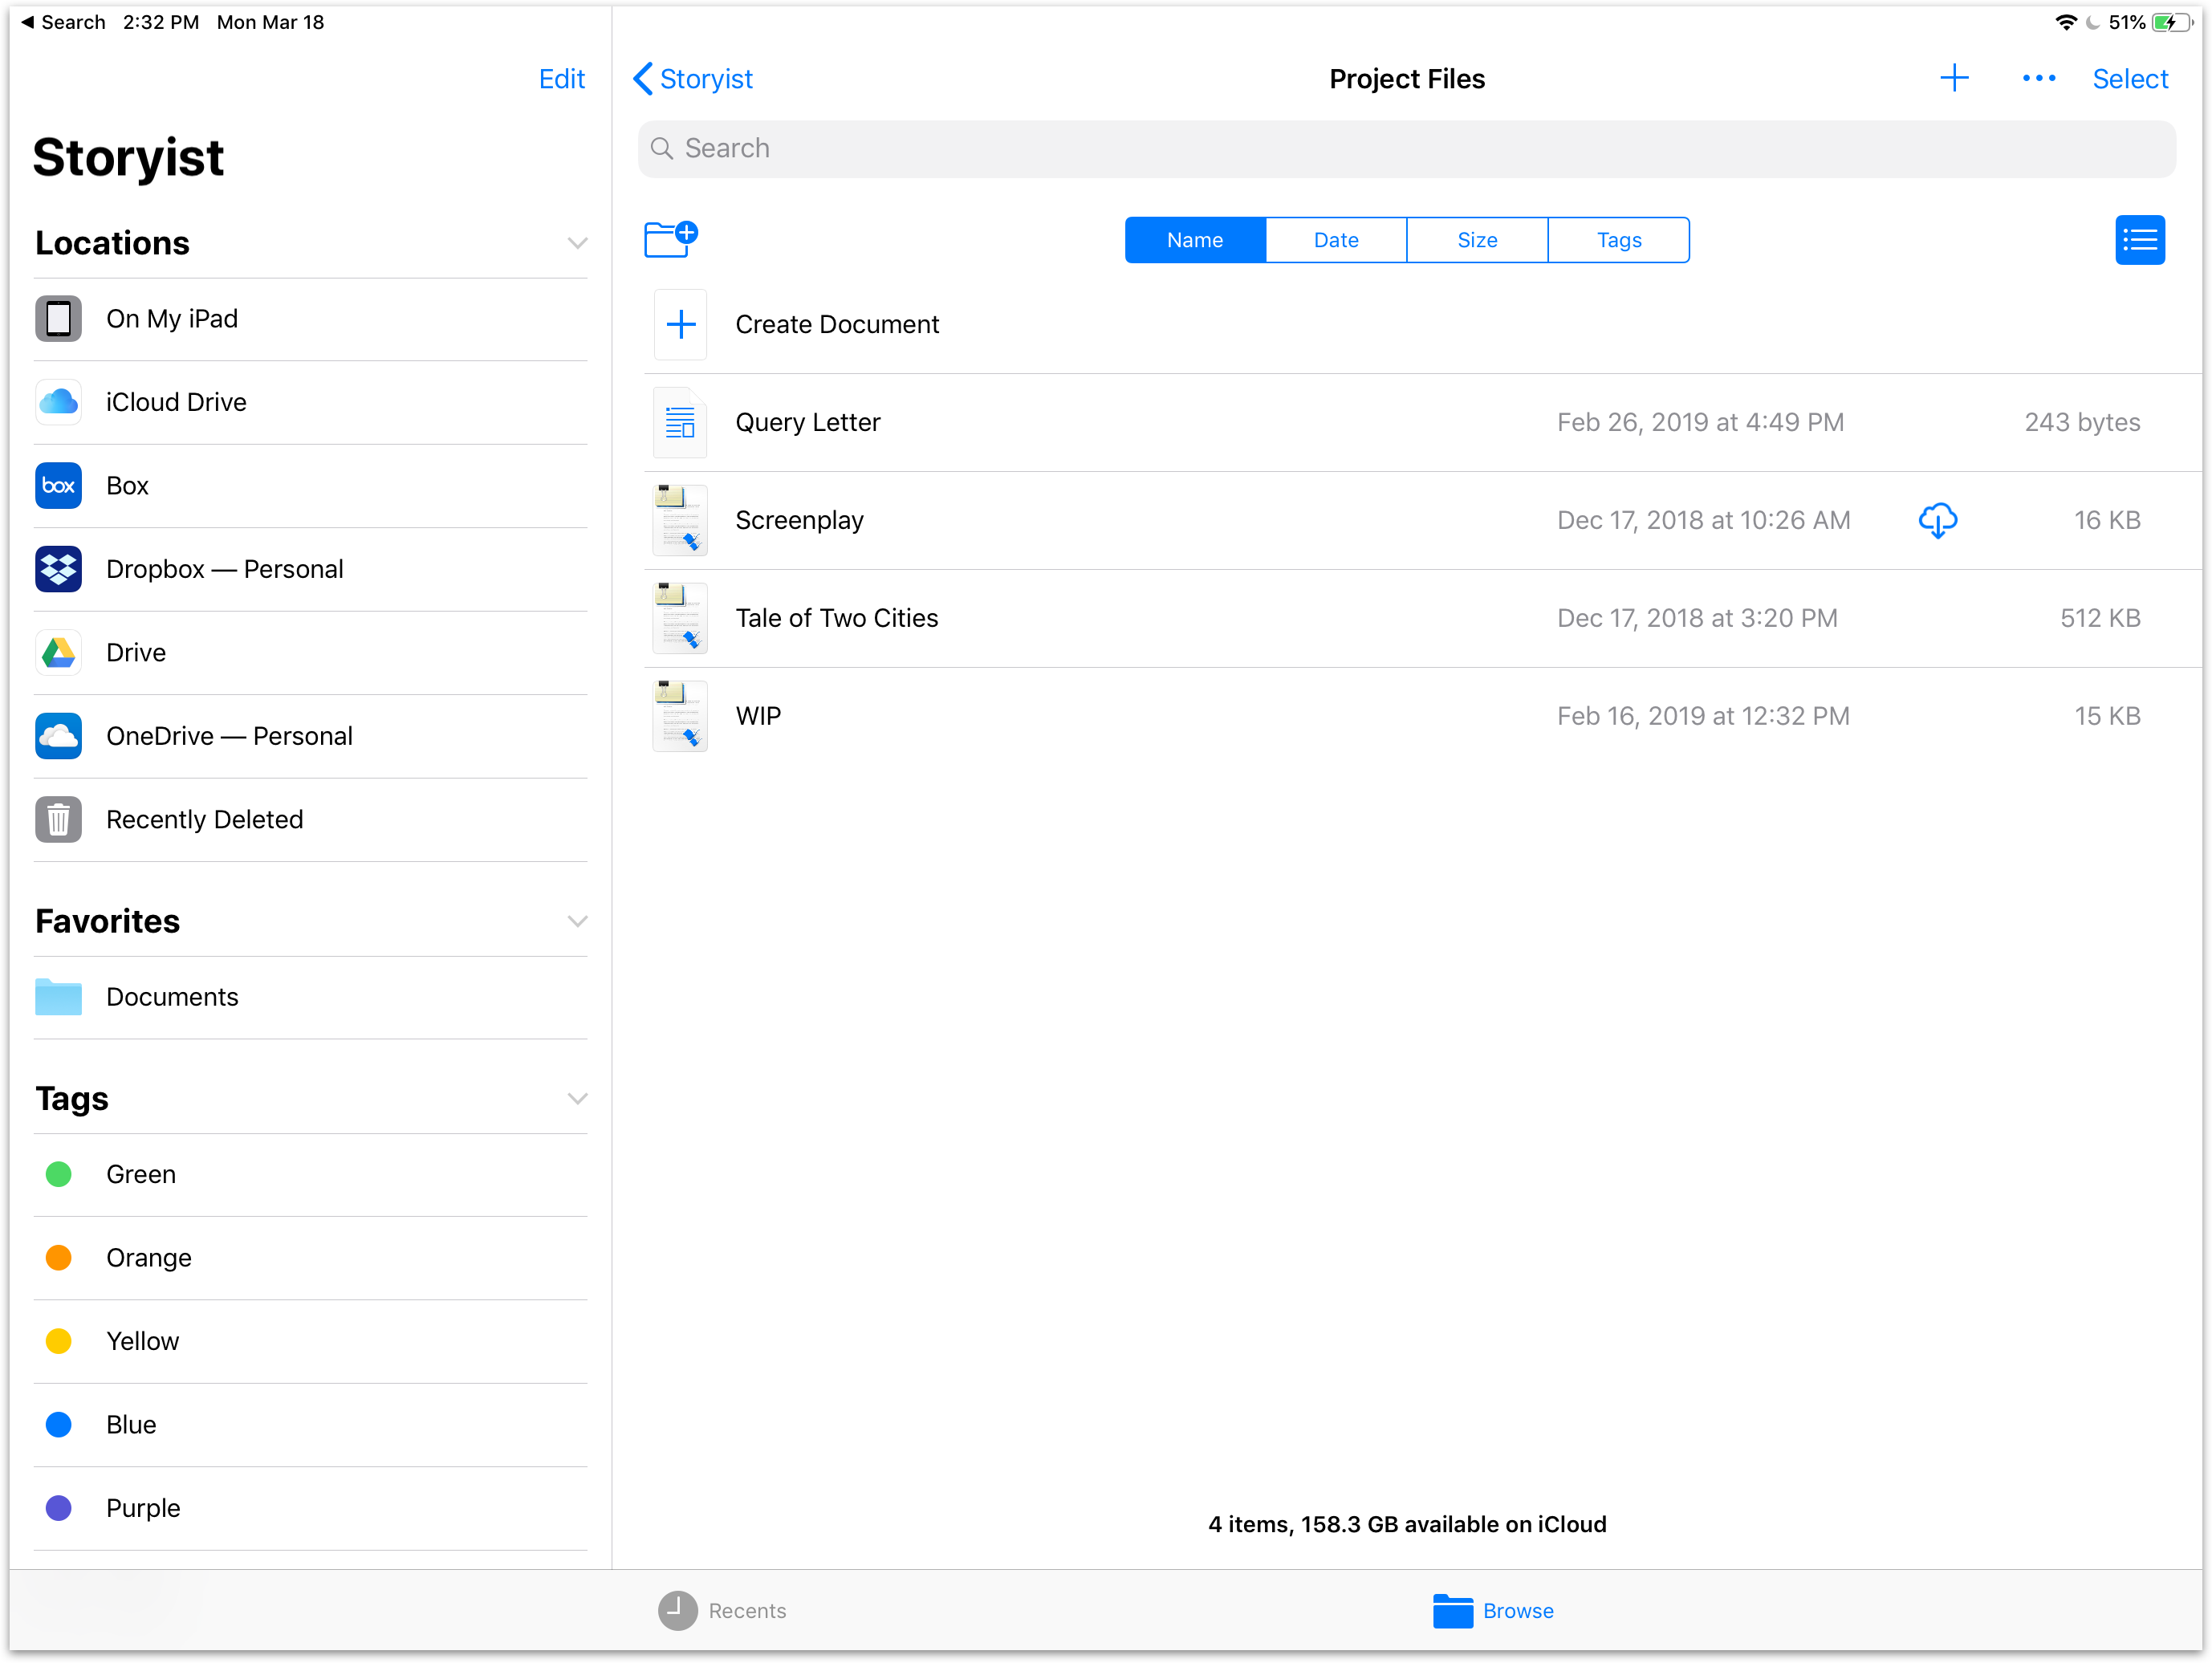This screenshot has height=1663, width=2212.
Task: Open the Box storage location
Action: (311, 486)
